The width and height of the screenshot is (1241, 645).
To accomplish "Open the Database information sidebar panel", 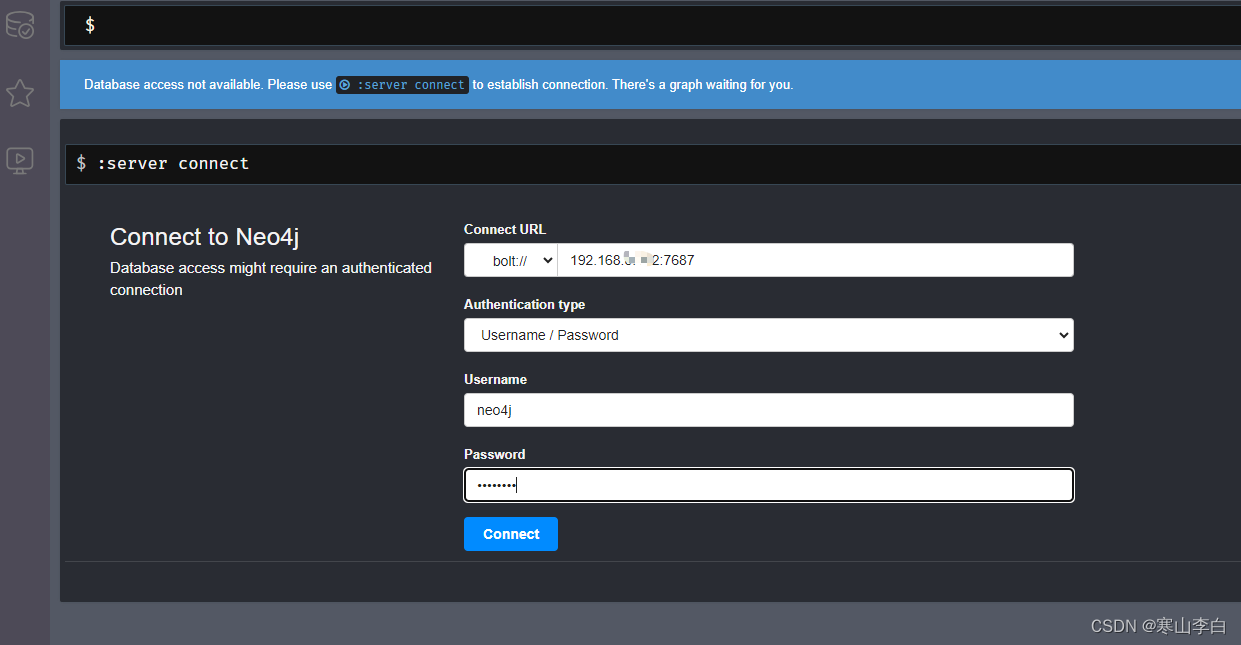I will 20,25.
